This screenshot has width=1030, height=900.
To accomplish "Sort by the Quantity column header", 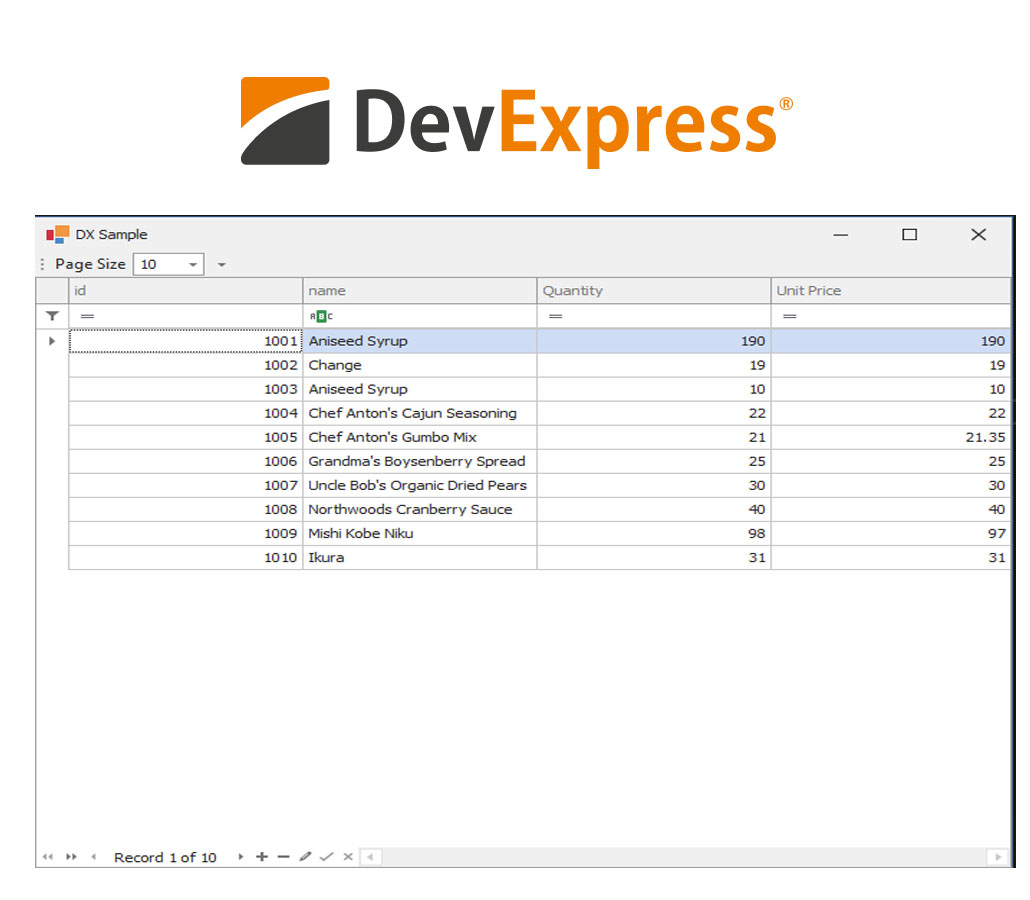I will tap(654, 290).
